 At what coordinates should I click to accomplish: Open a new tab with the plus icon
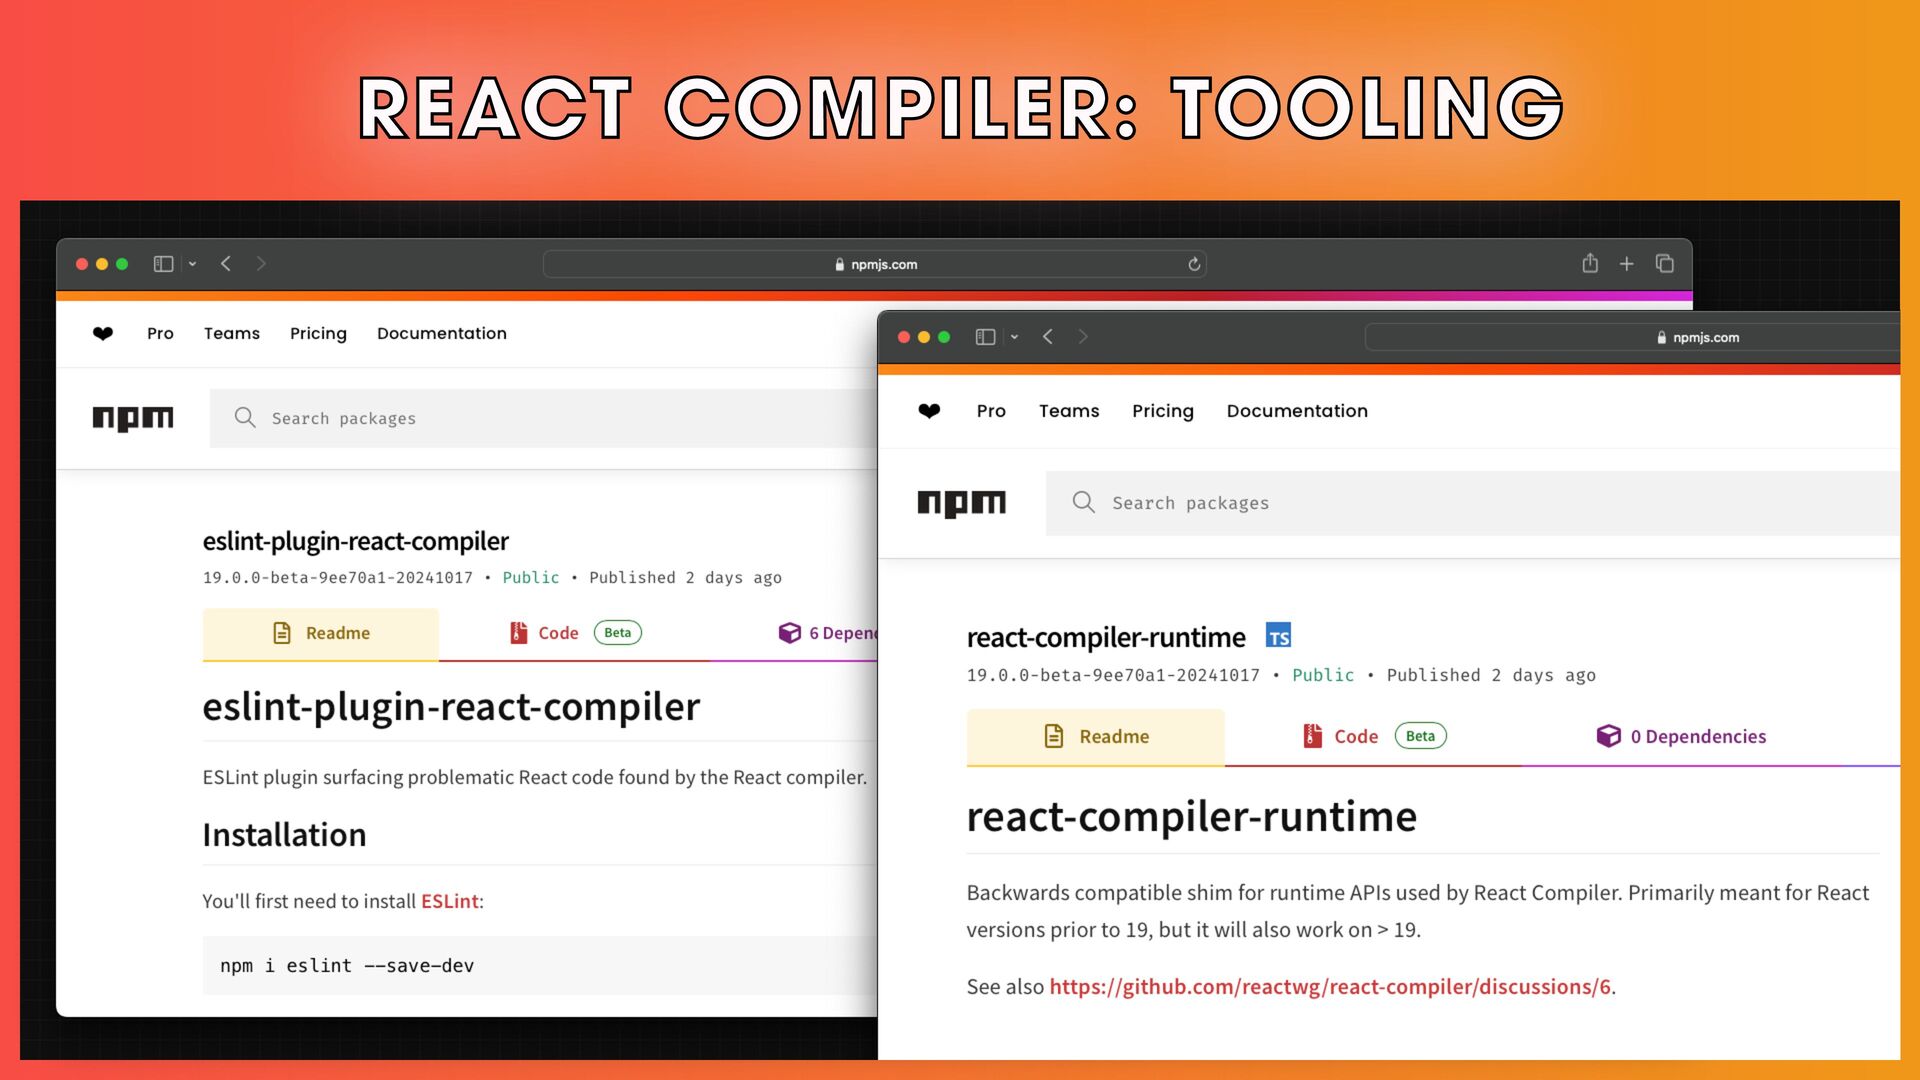[x=1627, y=264]
